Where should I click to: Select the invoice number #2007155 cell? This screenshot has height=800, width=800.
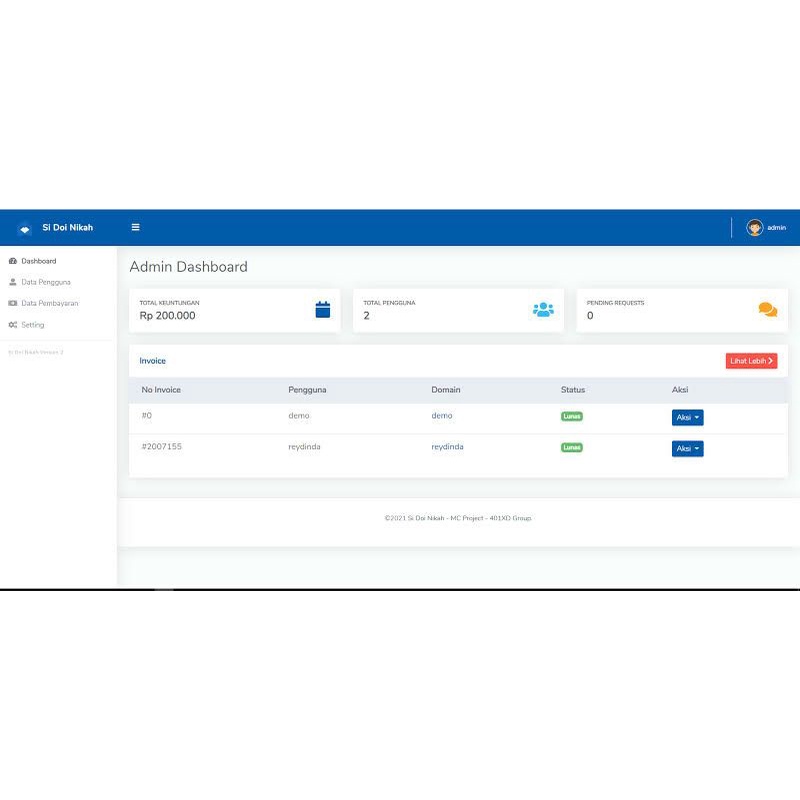[161, 446]
